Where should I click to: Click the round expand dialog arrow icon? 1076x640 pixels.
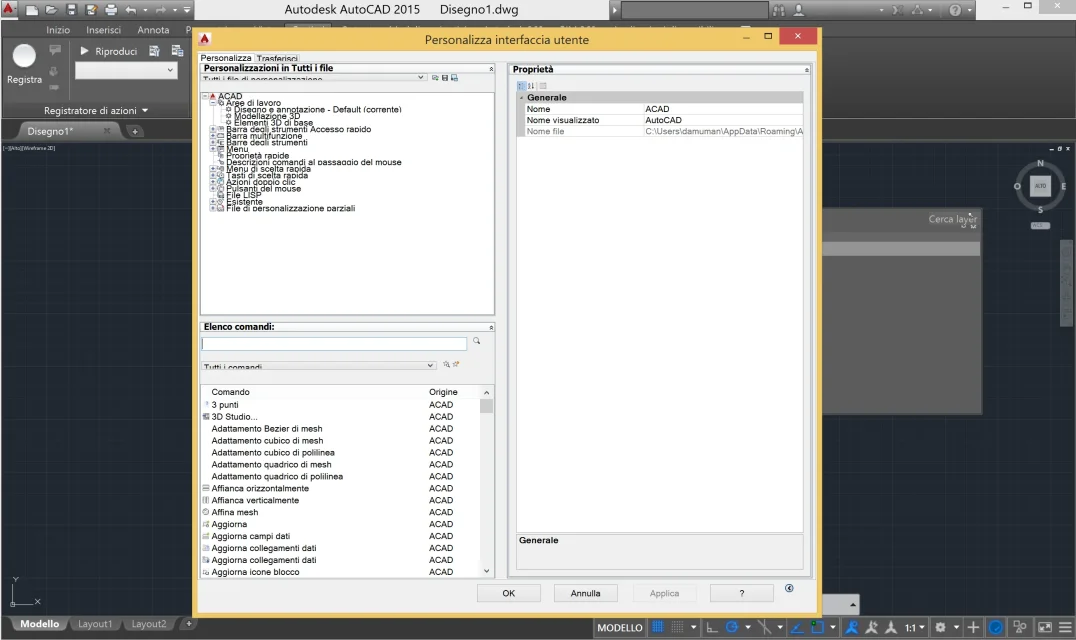tap(789, 588)
